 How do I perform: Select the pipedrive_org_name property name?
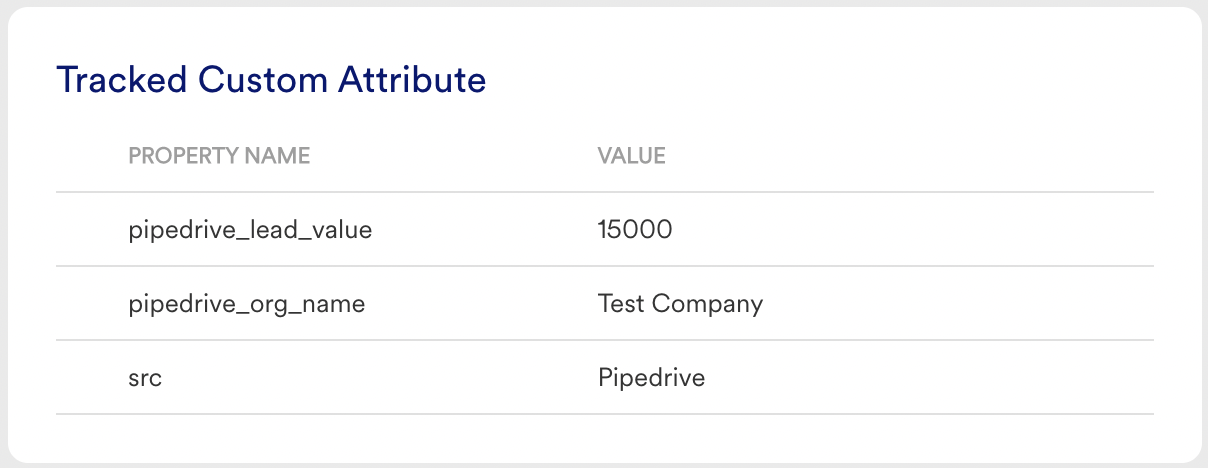pyautogui.click(x=247, y=304)
